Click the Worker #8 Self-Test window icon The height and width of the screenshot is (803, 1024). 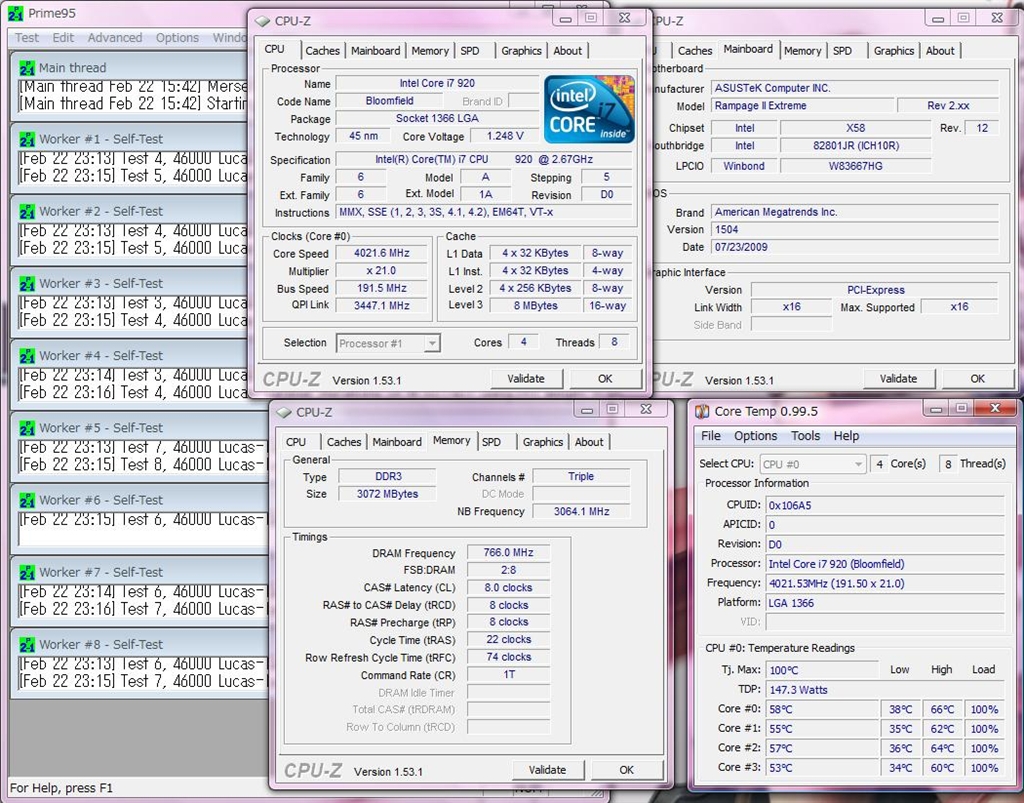(x=27, y=645)
